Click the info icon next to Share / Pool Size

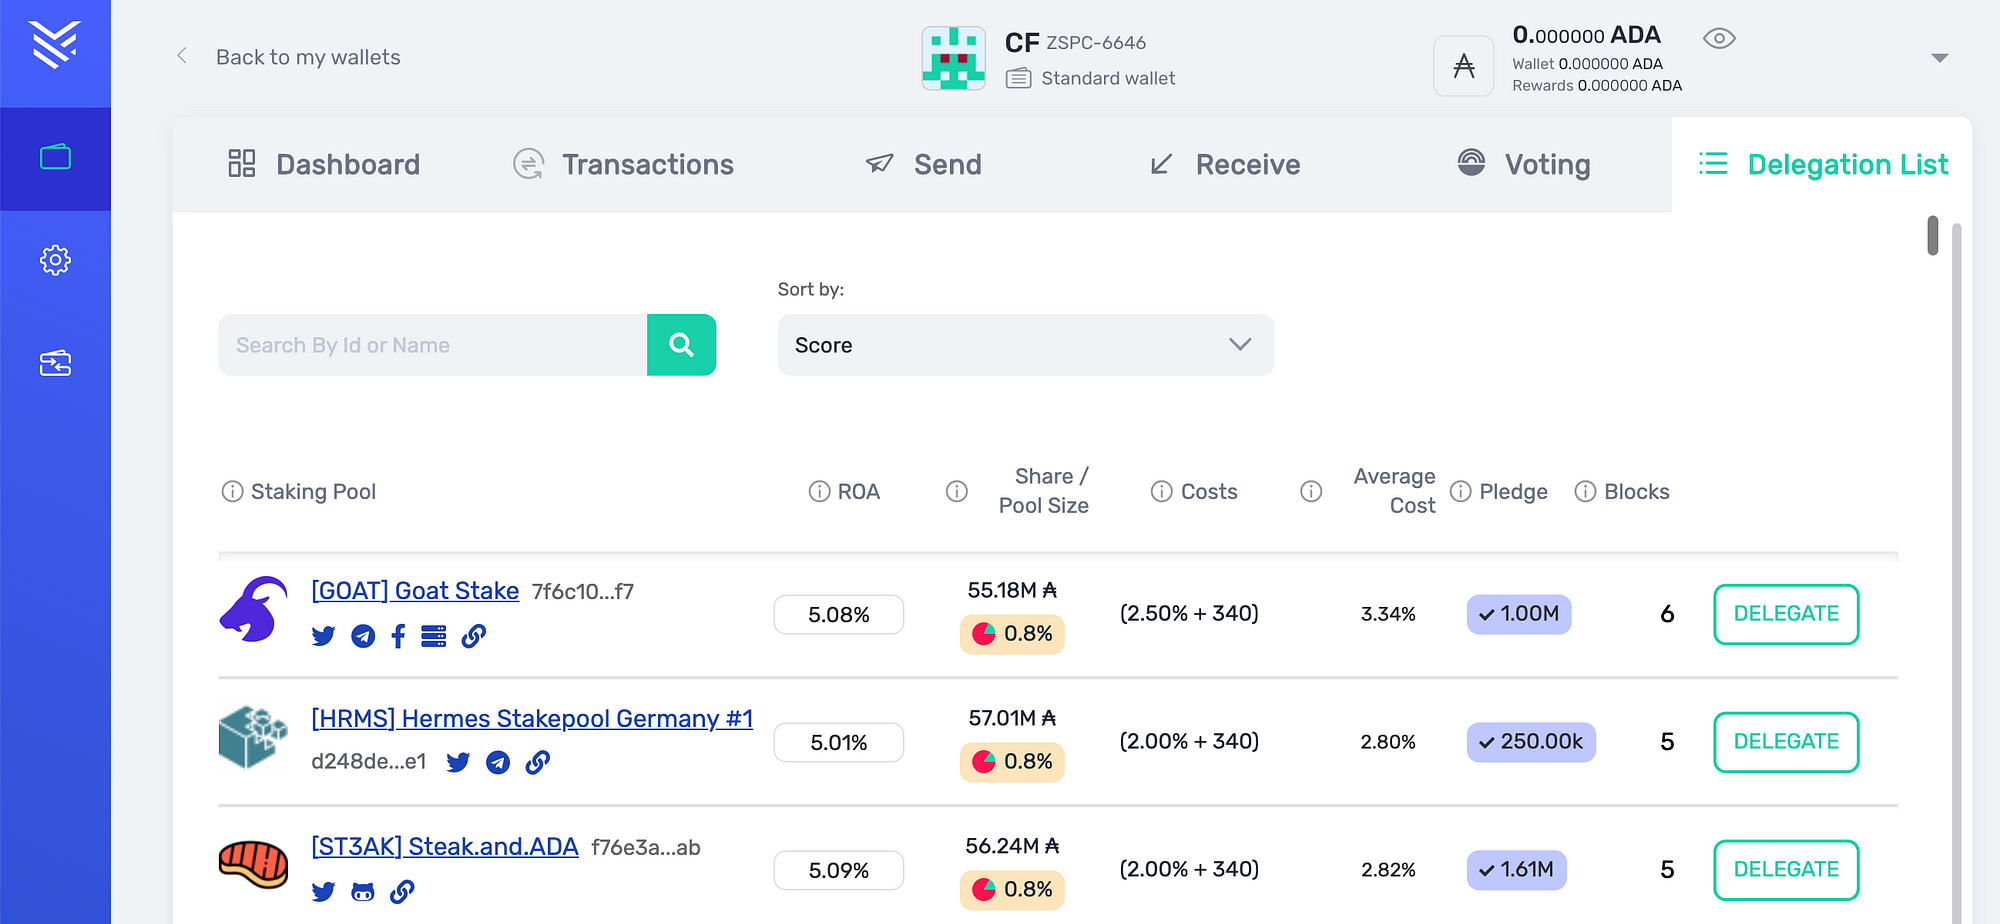pyautogui.click(x=957, y=491)
